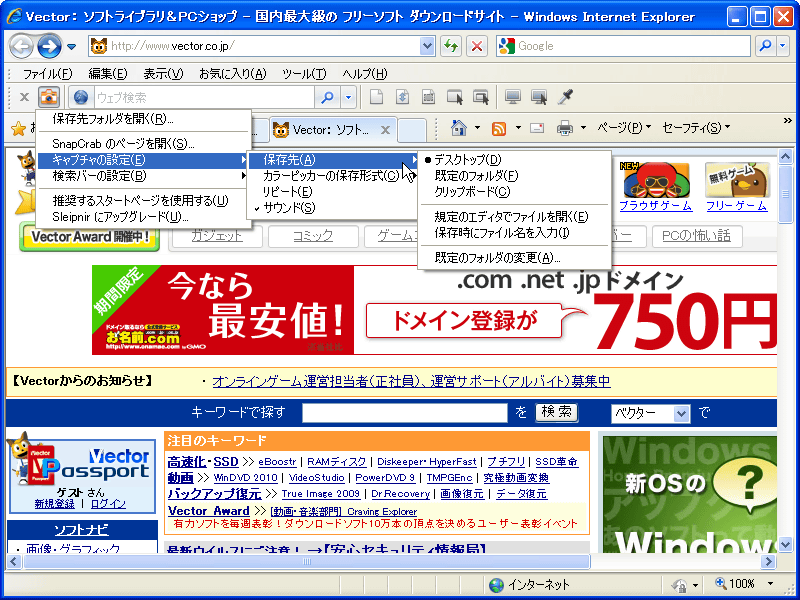Close the SnapCrab toolbar with the X
Image resolution: width=800 pixels, height=600 pixels.
pos(24,97)
